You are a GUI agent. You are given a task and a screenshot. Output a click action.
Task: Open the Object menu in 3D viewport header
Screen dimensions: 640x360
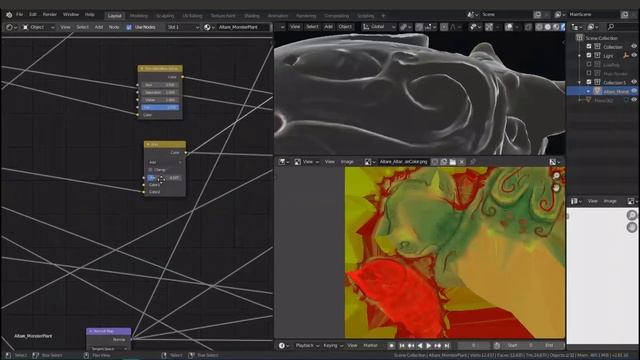pos(345,27)
